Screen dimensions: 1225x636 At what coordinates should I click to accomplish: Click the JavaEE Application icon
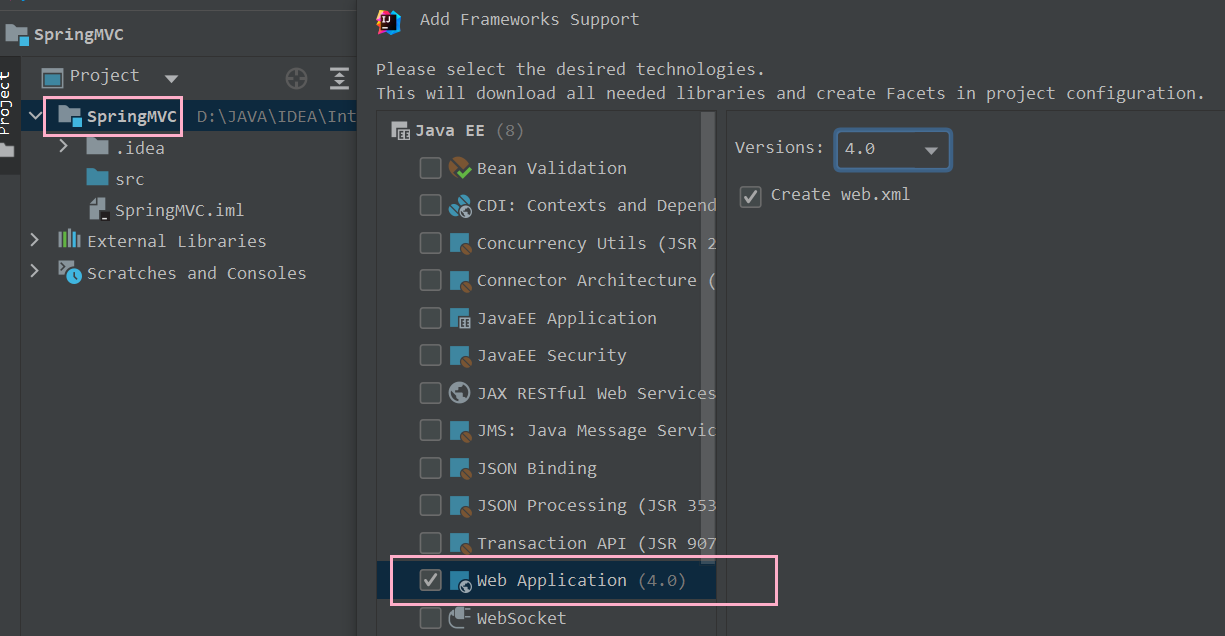[x=459, y=318]
